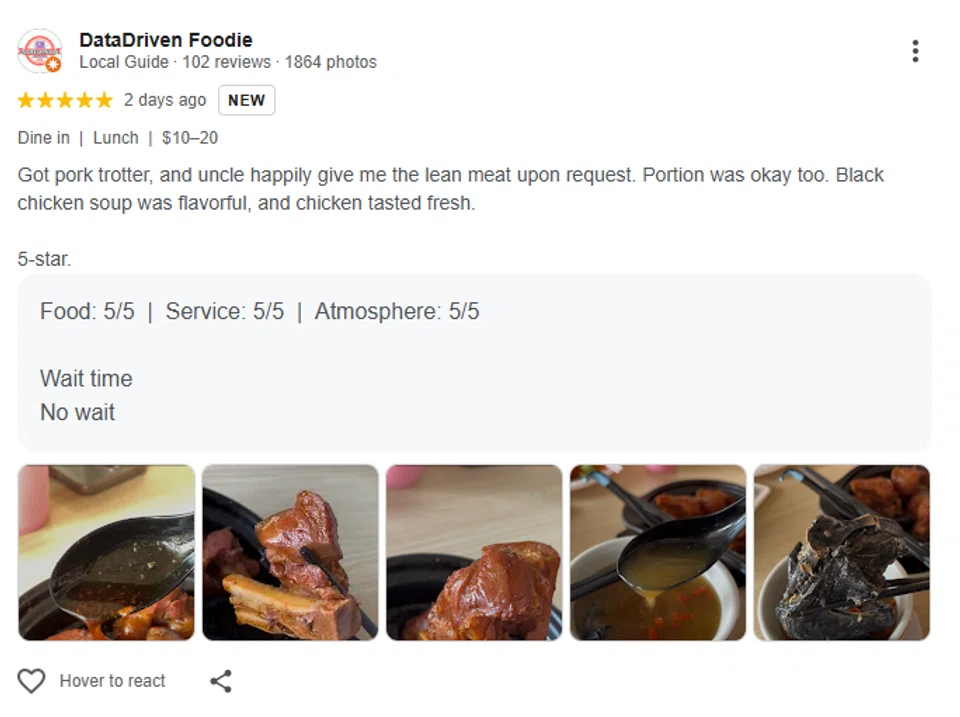Image resolution: width=960 pixels, height=717 pixels.
Task: Click the "Wait time" heading
Action: (86, 379)
